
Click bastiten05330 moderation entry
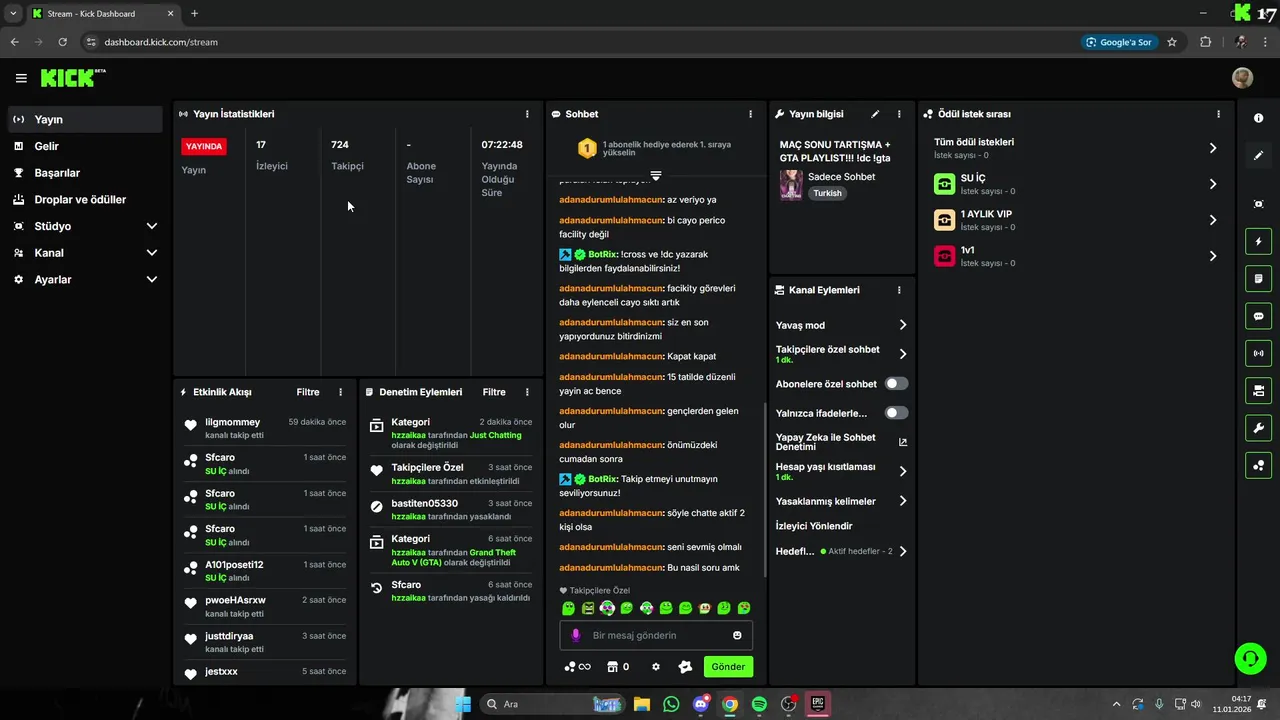450,509
